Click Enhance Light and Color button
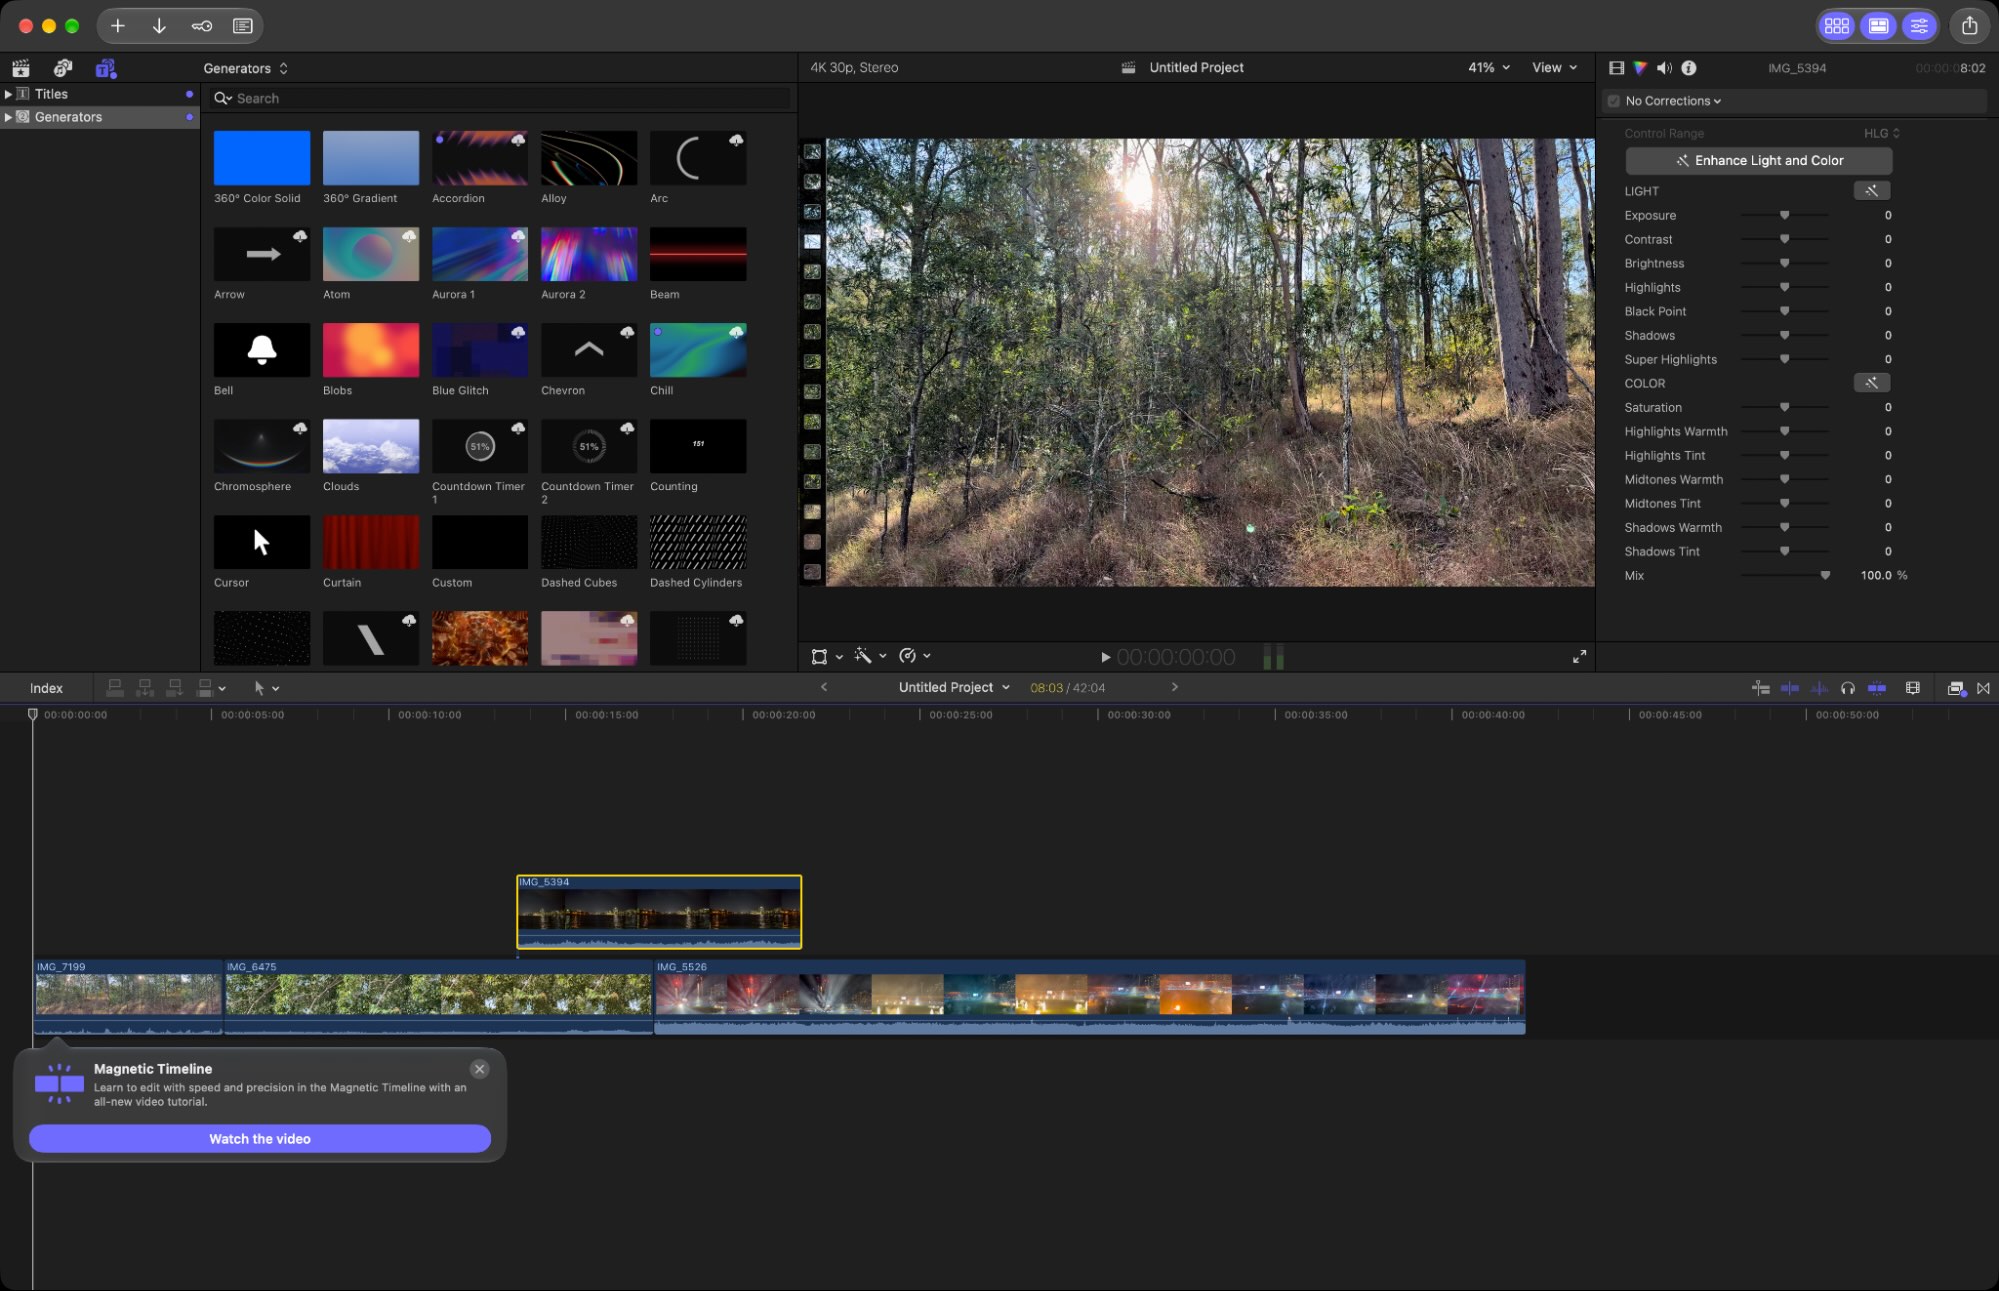 1759,160
